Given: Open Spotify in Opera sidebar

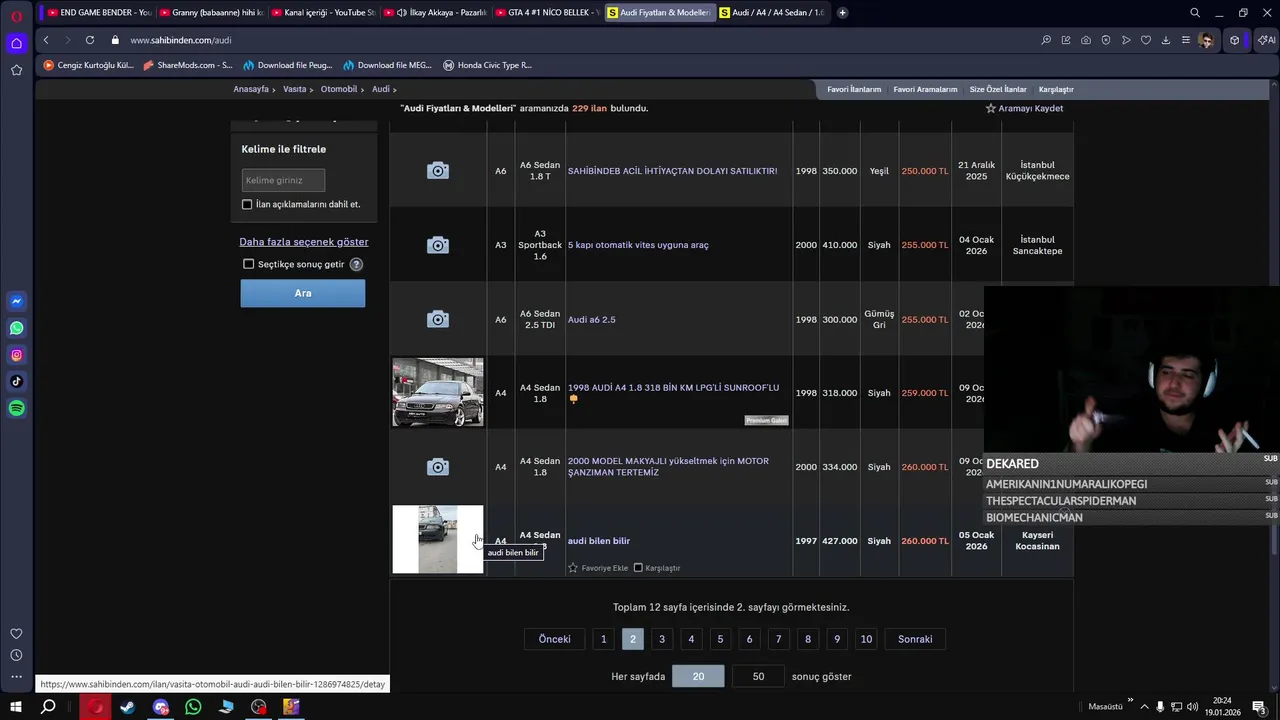Looking at the screenshot, I should (x=16, y=408).
